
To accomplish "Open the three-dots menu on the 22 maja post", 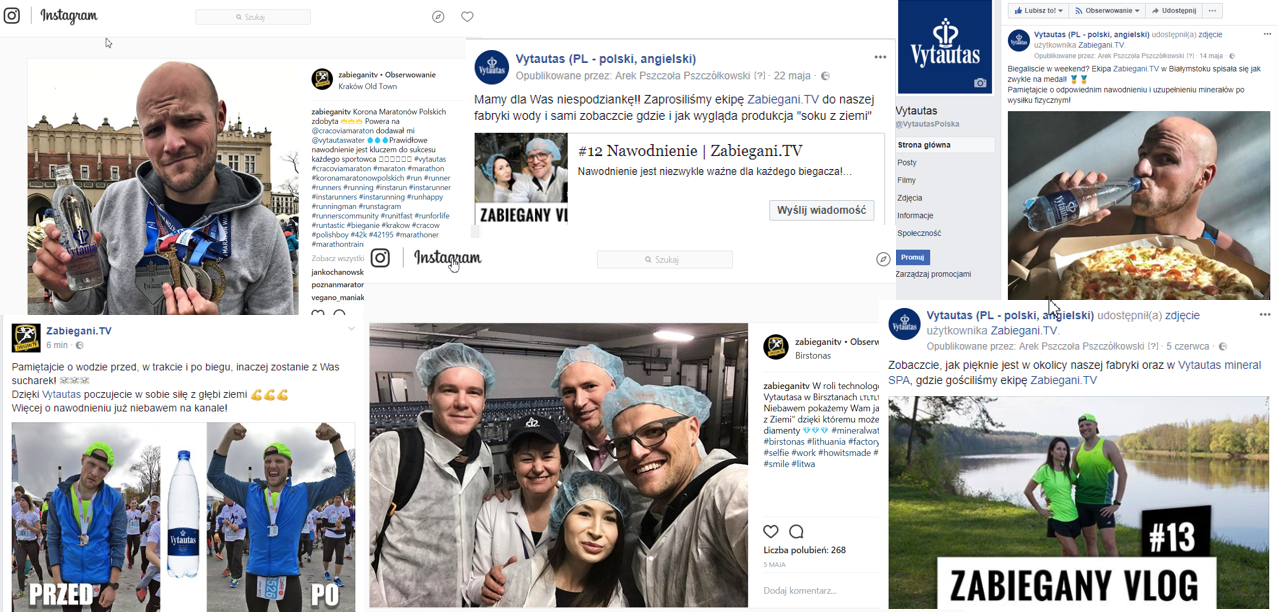I will (x=880, y=57).
